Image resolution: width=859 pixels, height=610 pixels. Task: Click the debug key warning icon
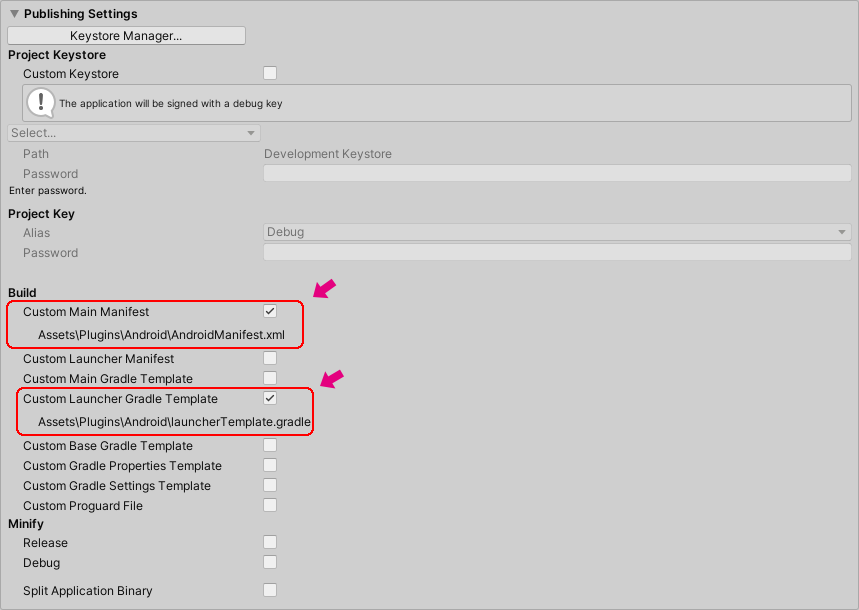[41, 103]
